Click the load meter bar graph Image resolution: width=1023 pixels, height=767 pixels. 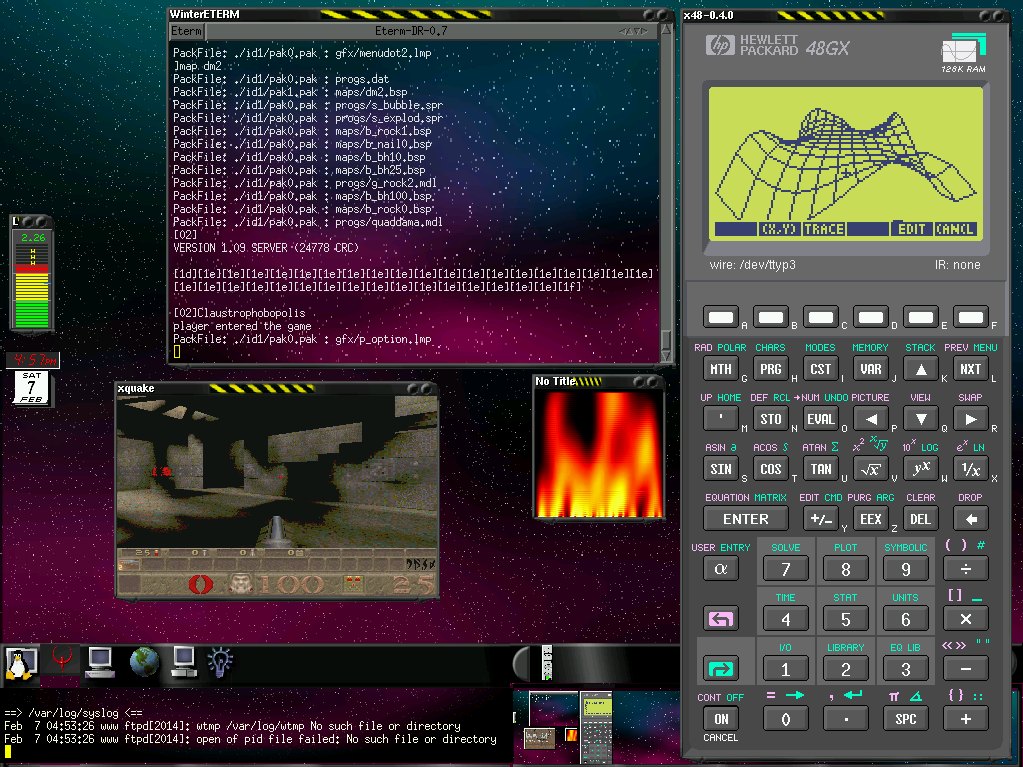31,286
